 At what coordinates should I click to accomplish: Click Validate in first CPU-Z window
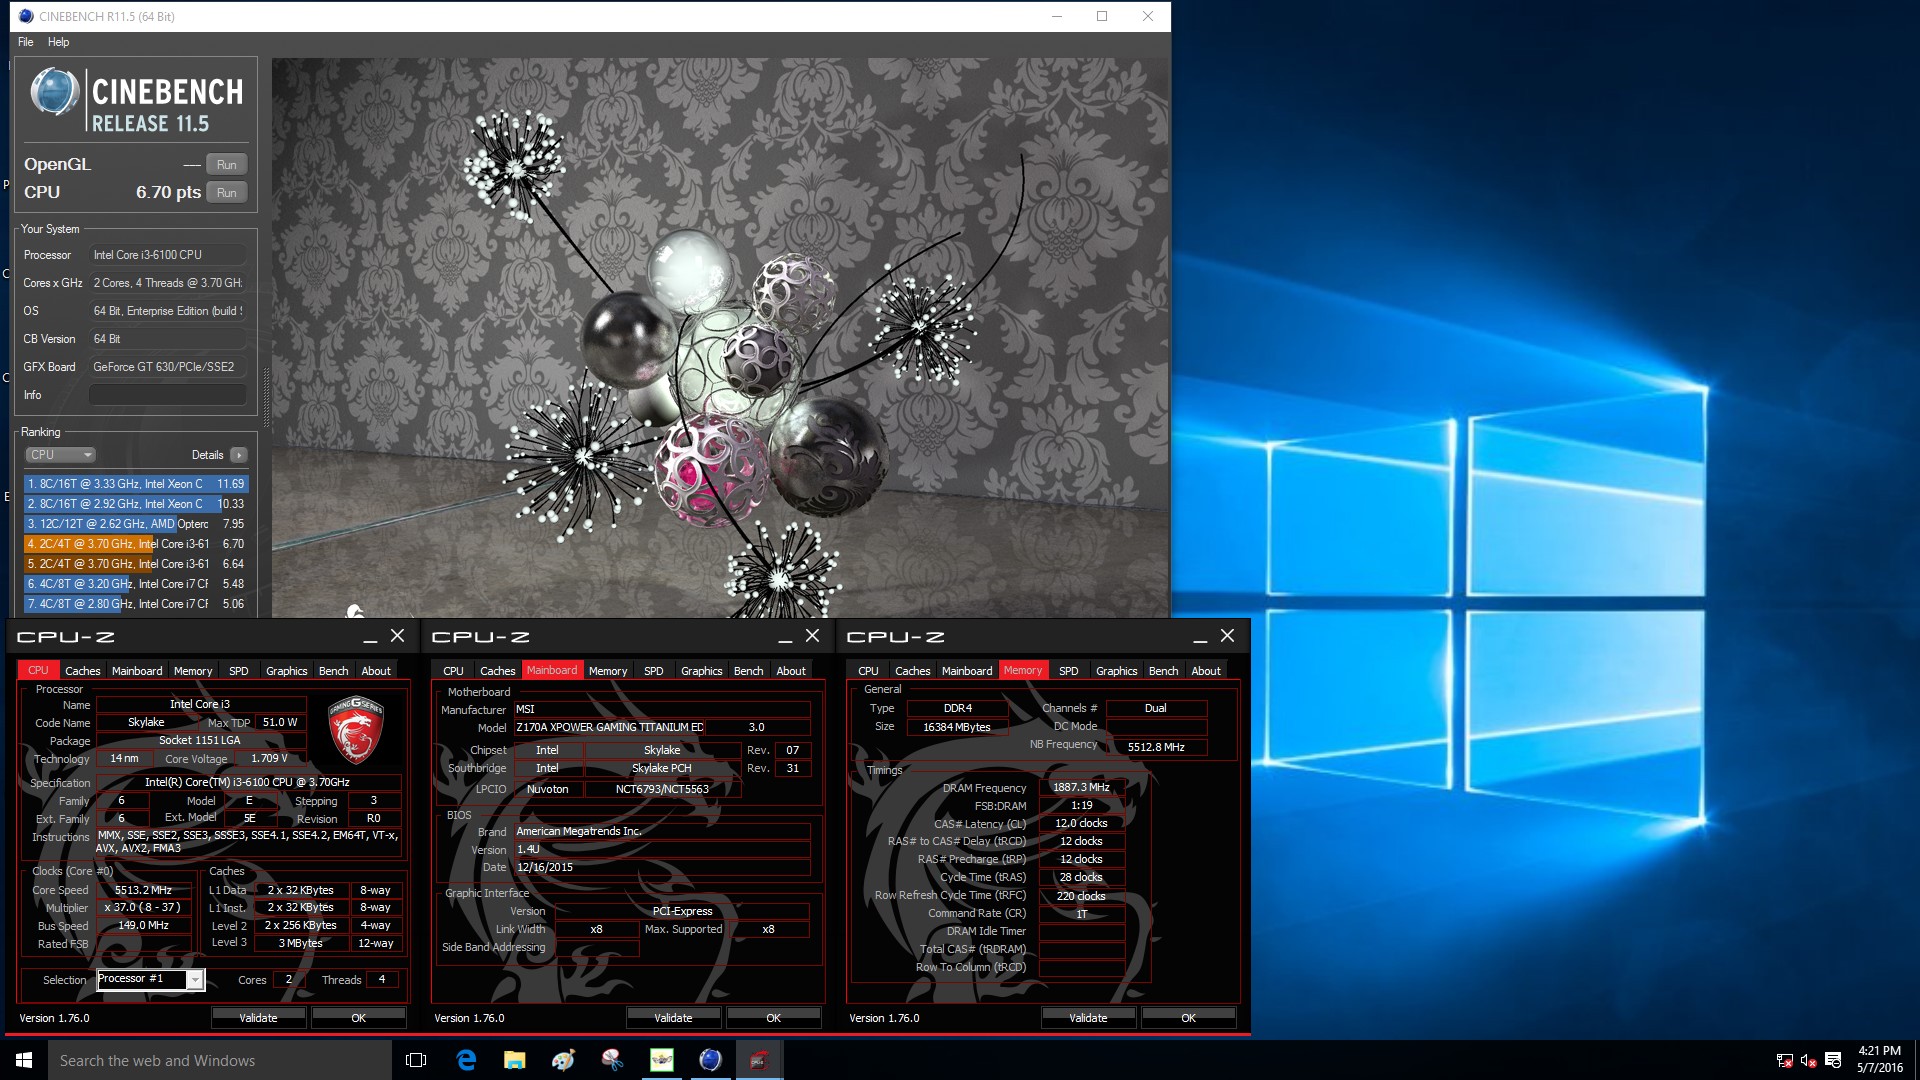click(x=258, y=1018)
